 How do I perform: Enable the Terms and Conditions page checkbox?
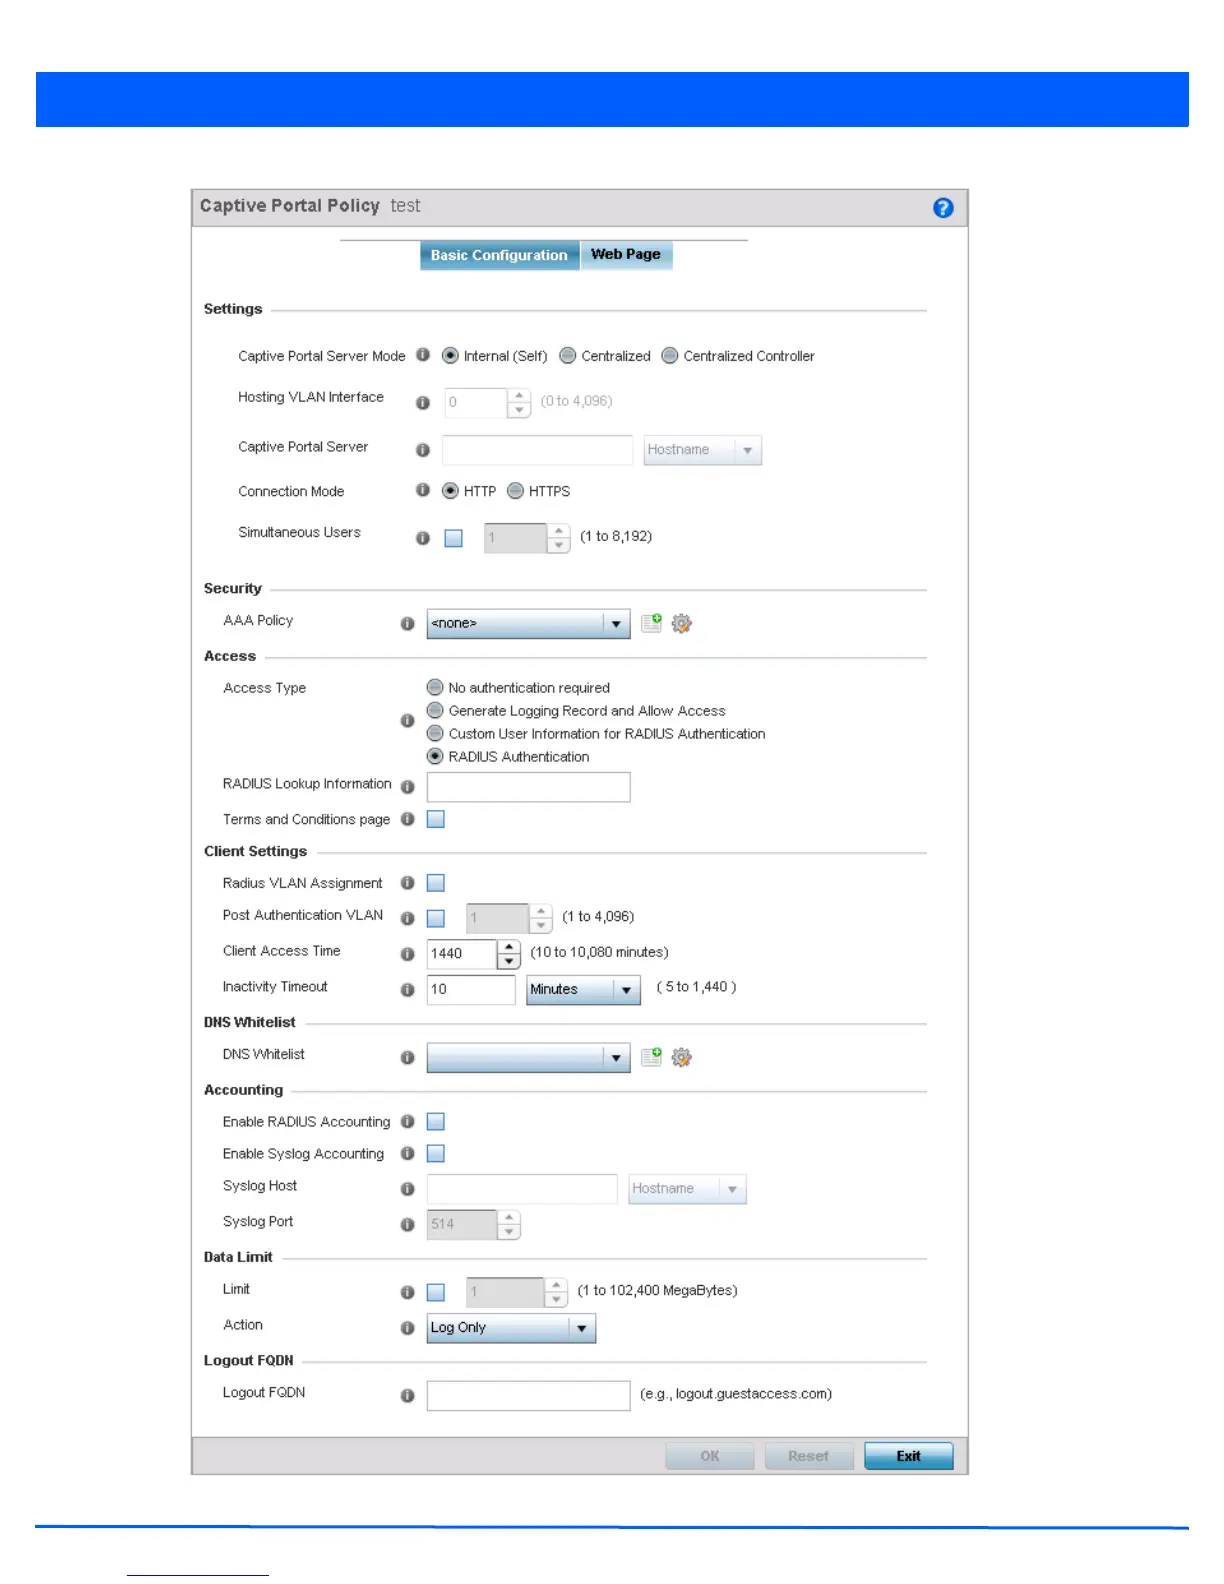[436, 819]
